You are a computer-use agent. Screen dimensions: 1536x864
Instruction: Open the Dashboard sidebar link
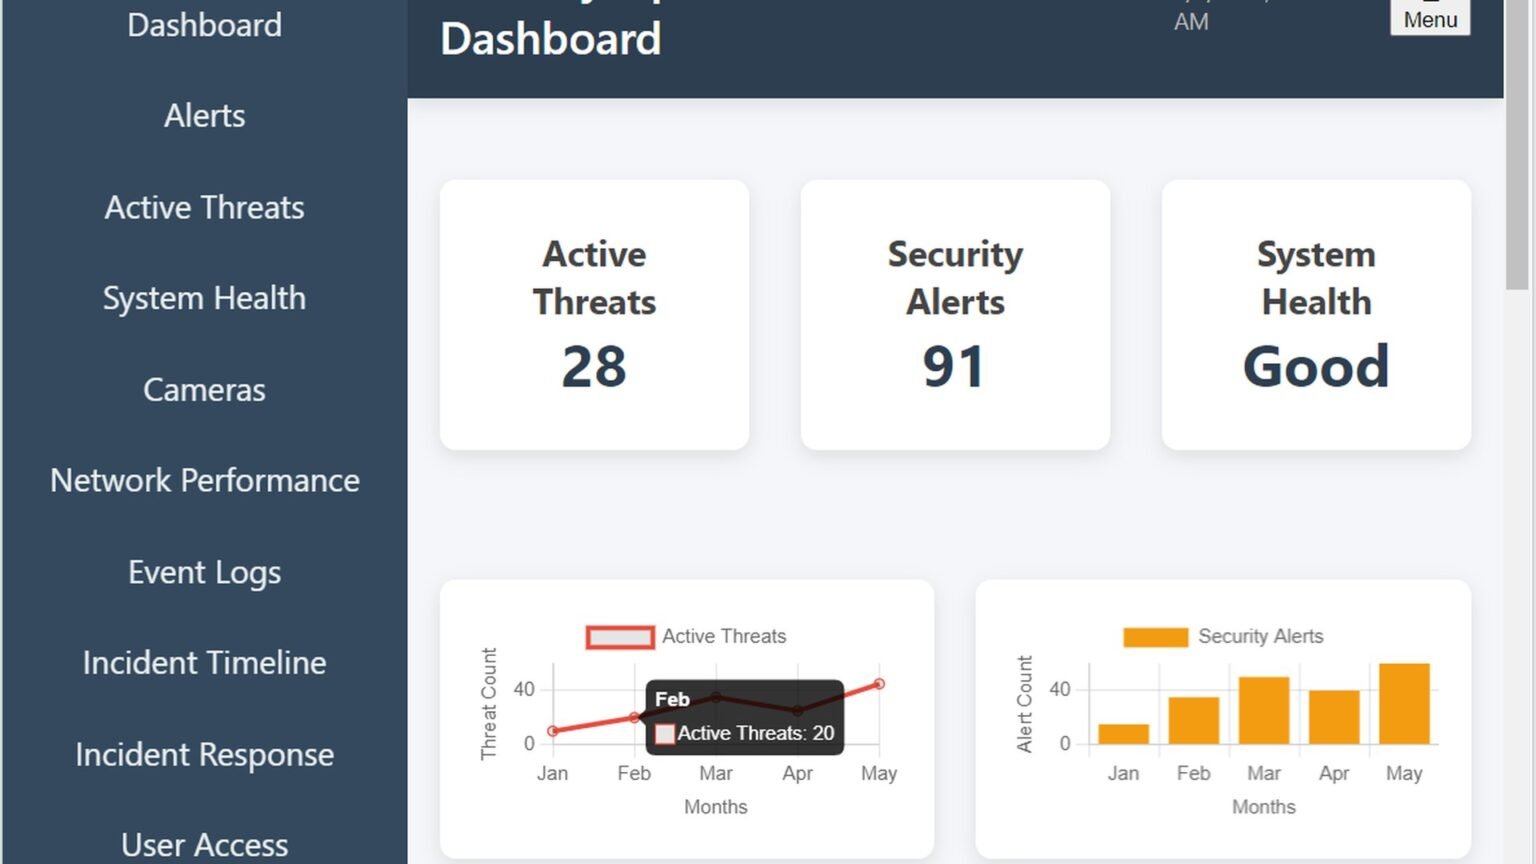coord(204,25)
